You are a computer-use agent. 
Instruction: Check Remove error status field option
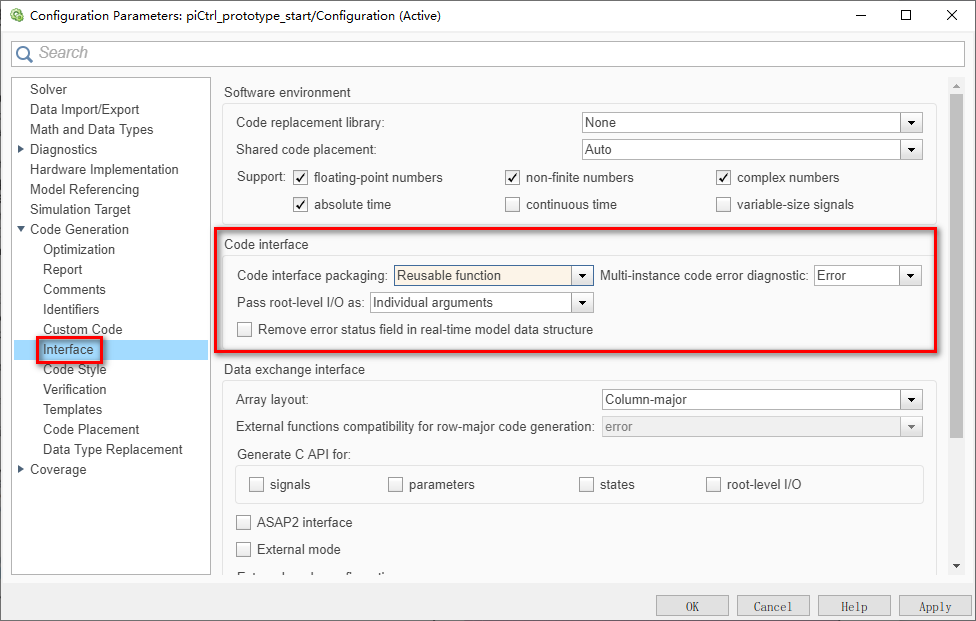coord(244,329)
